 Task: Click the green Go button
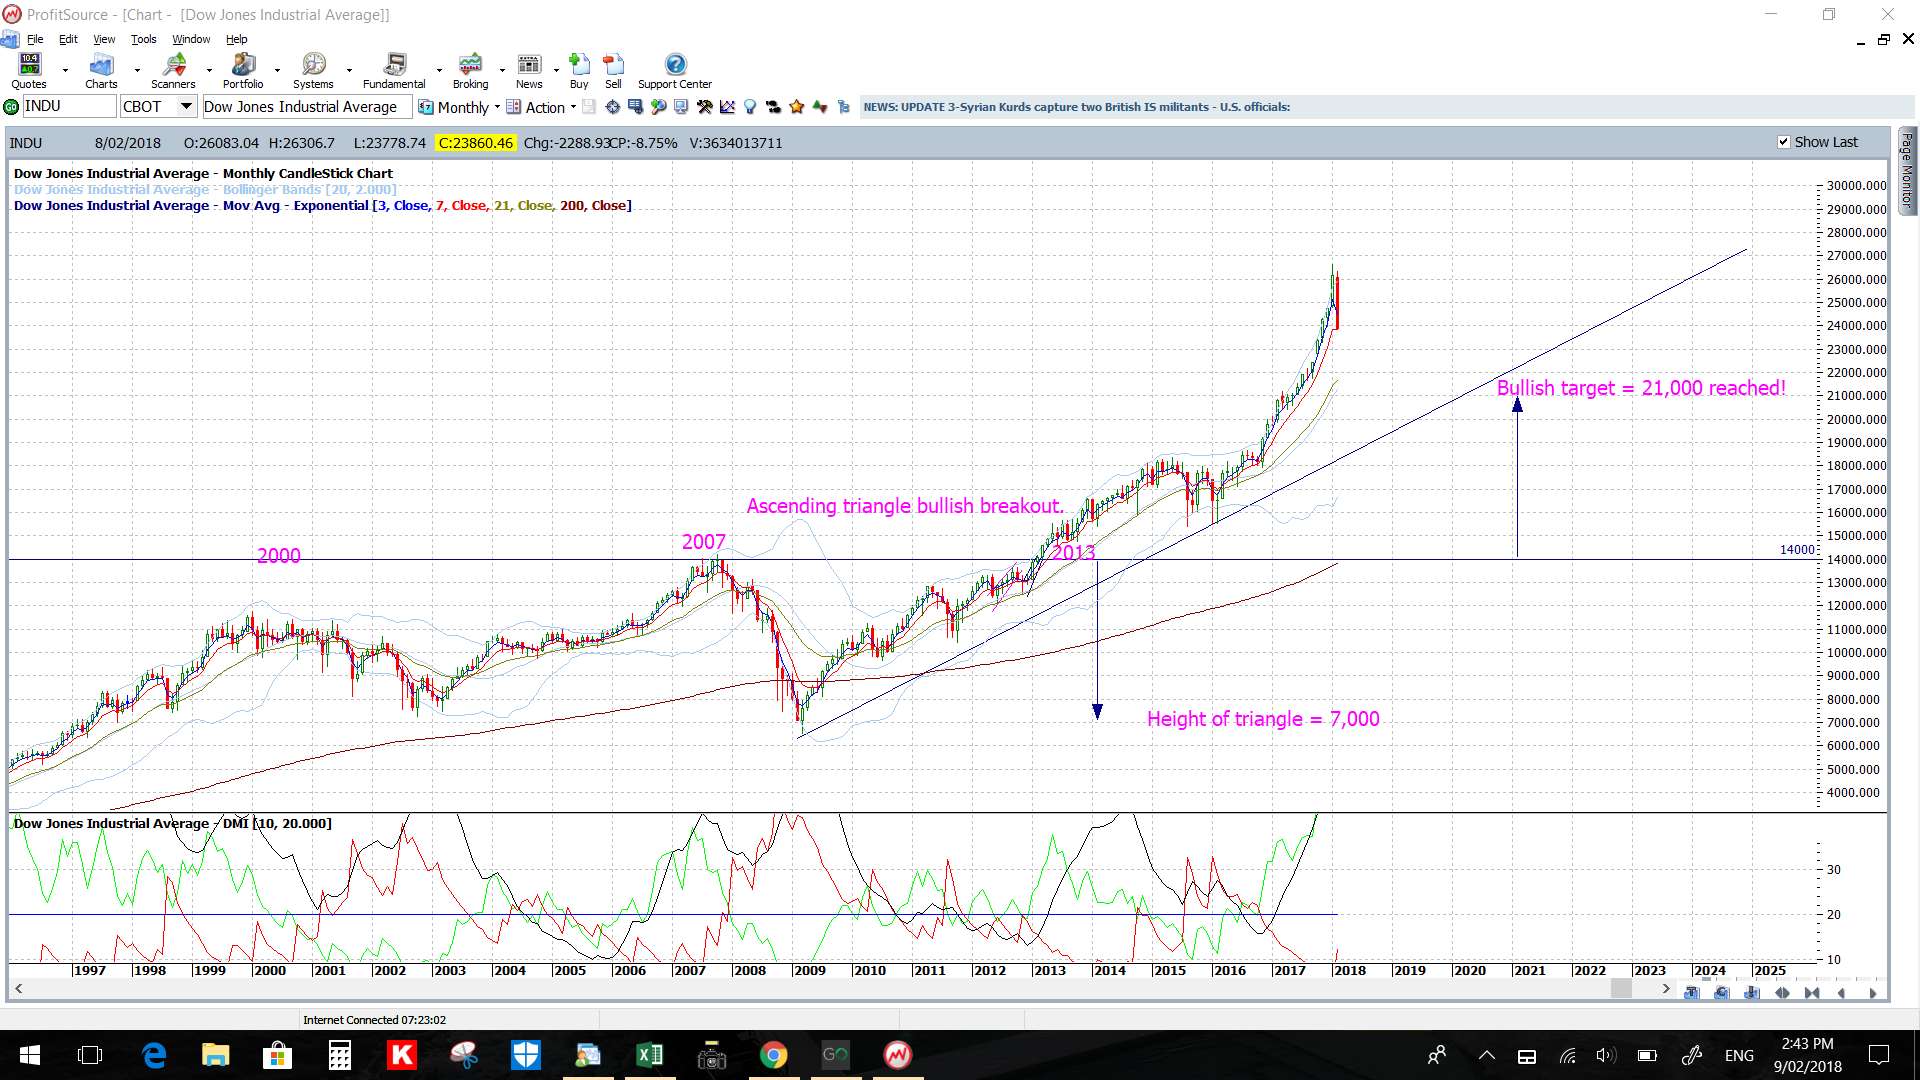pos(11,107)
